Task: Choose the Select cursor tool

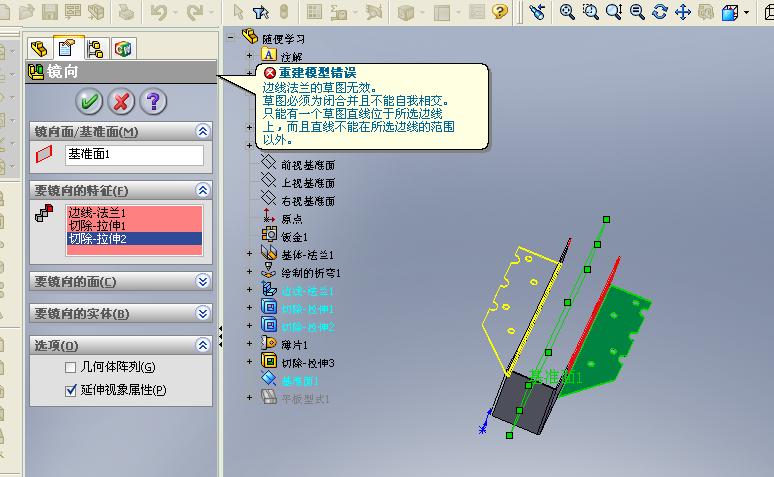Action: click(x=238, y=11)
